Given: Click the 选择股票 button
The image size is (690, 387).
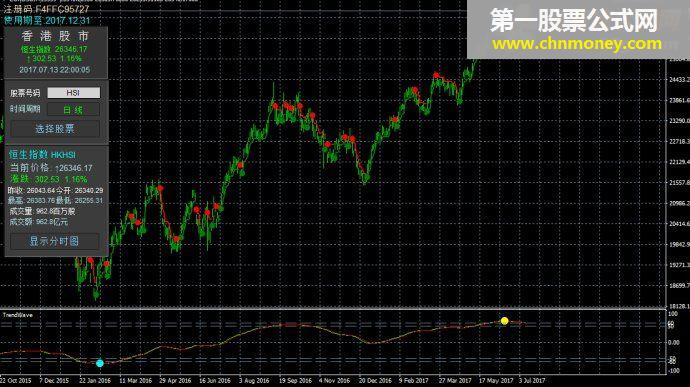Looking at the screenshot, I should tap(55, 129).
